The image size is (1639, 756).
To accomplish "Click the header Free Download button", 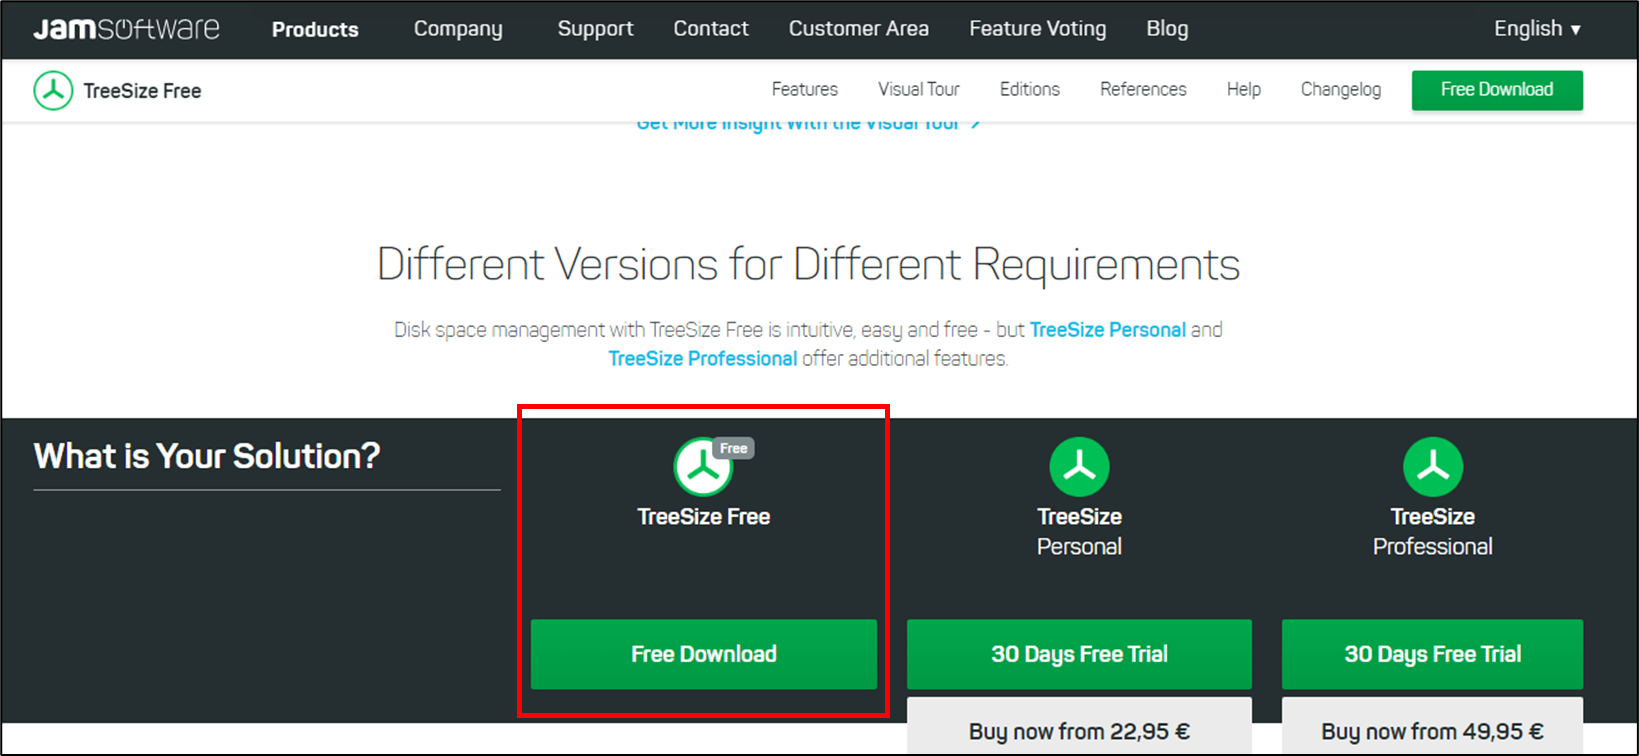I will click(1497, 90).
